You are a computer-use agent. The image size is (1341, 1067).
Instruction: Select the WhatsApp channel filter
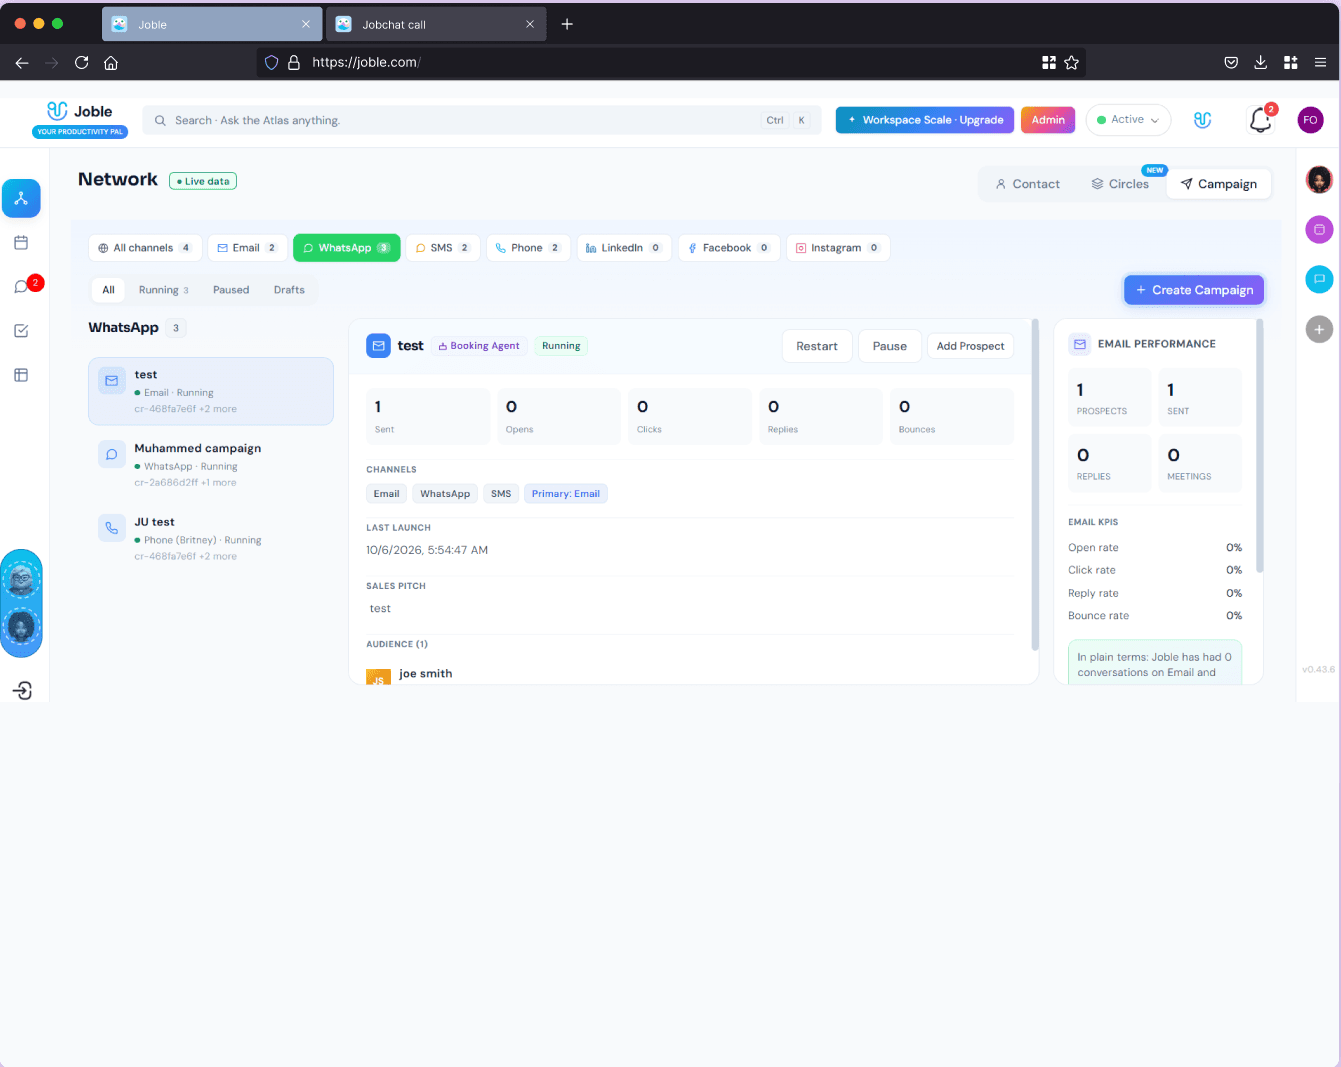[x=346, y=248]
